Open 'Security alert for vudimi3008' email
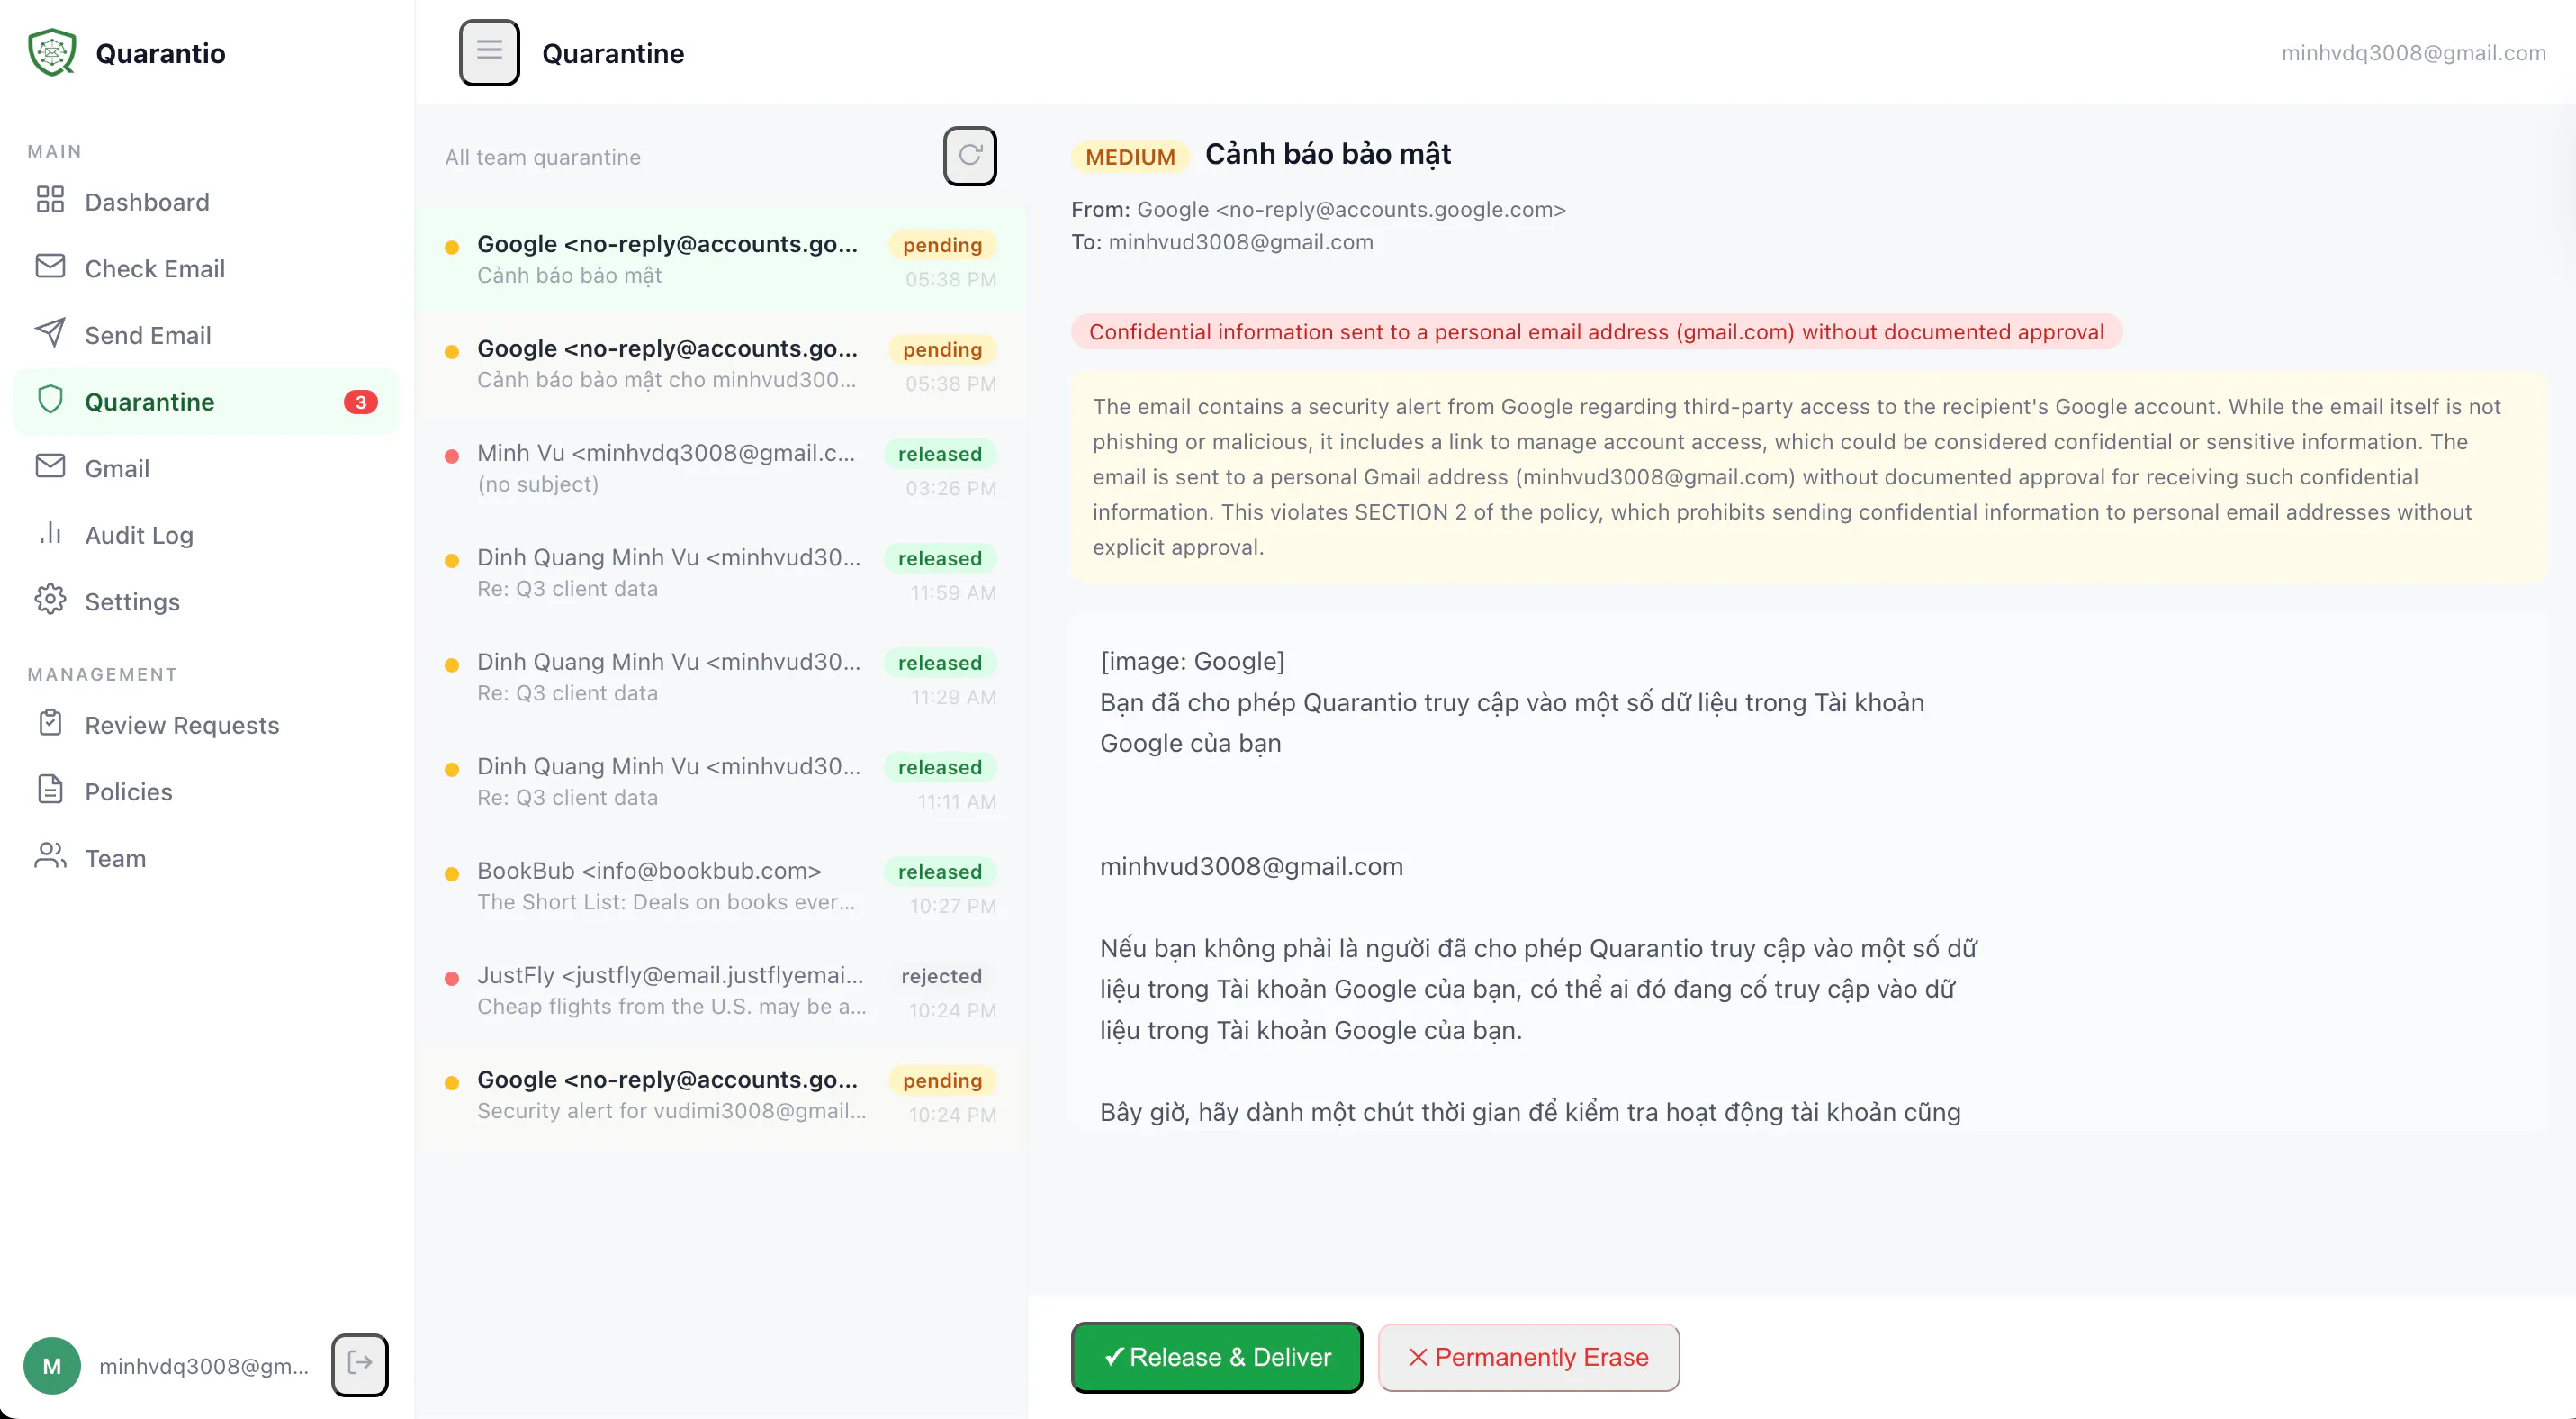Viewport: 2576px width, 1419px height. [x=721, y=1096]
